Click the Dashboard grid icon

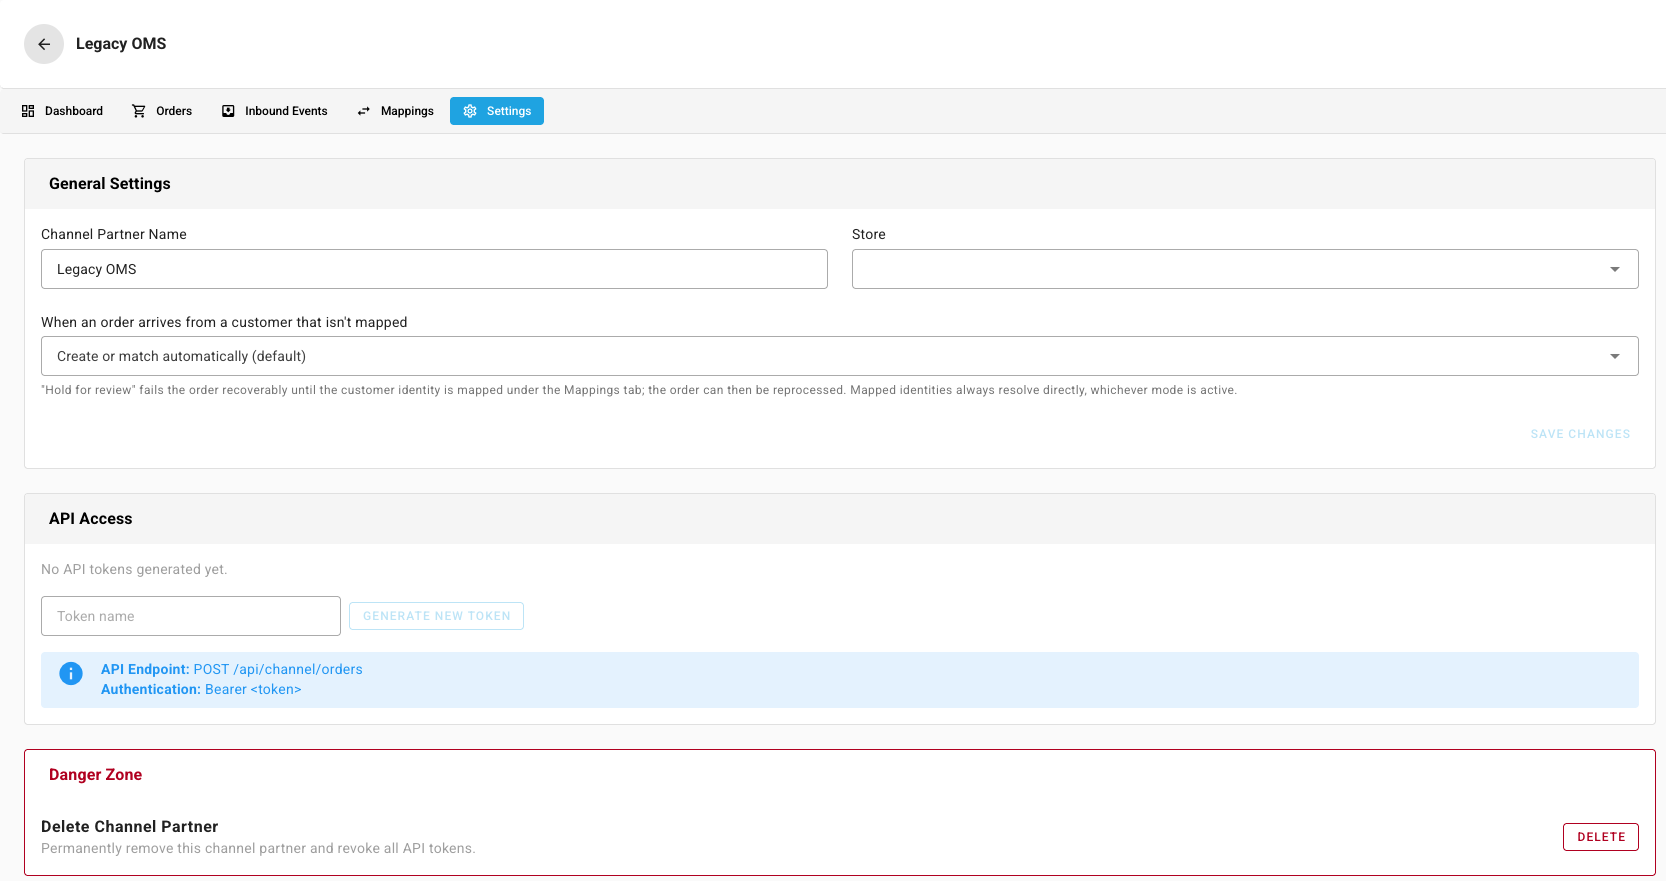click(28, 111)
